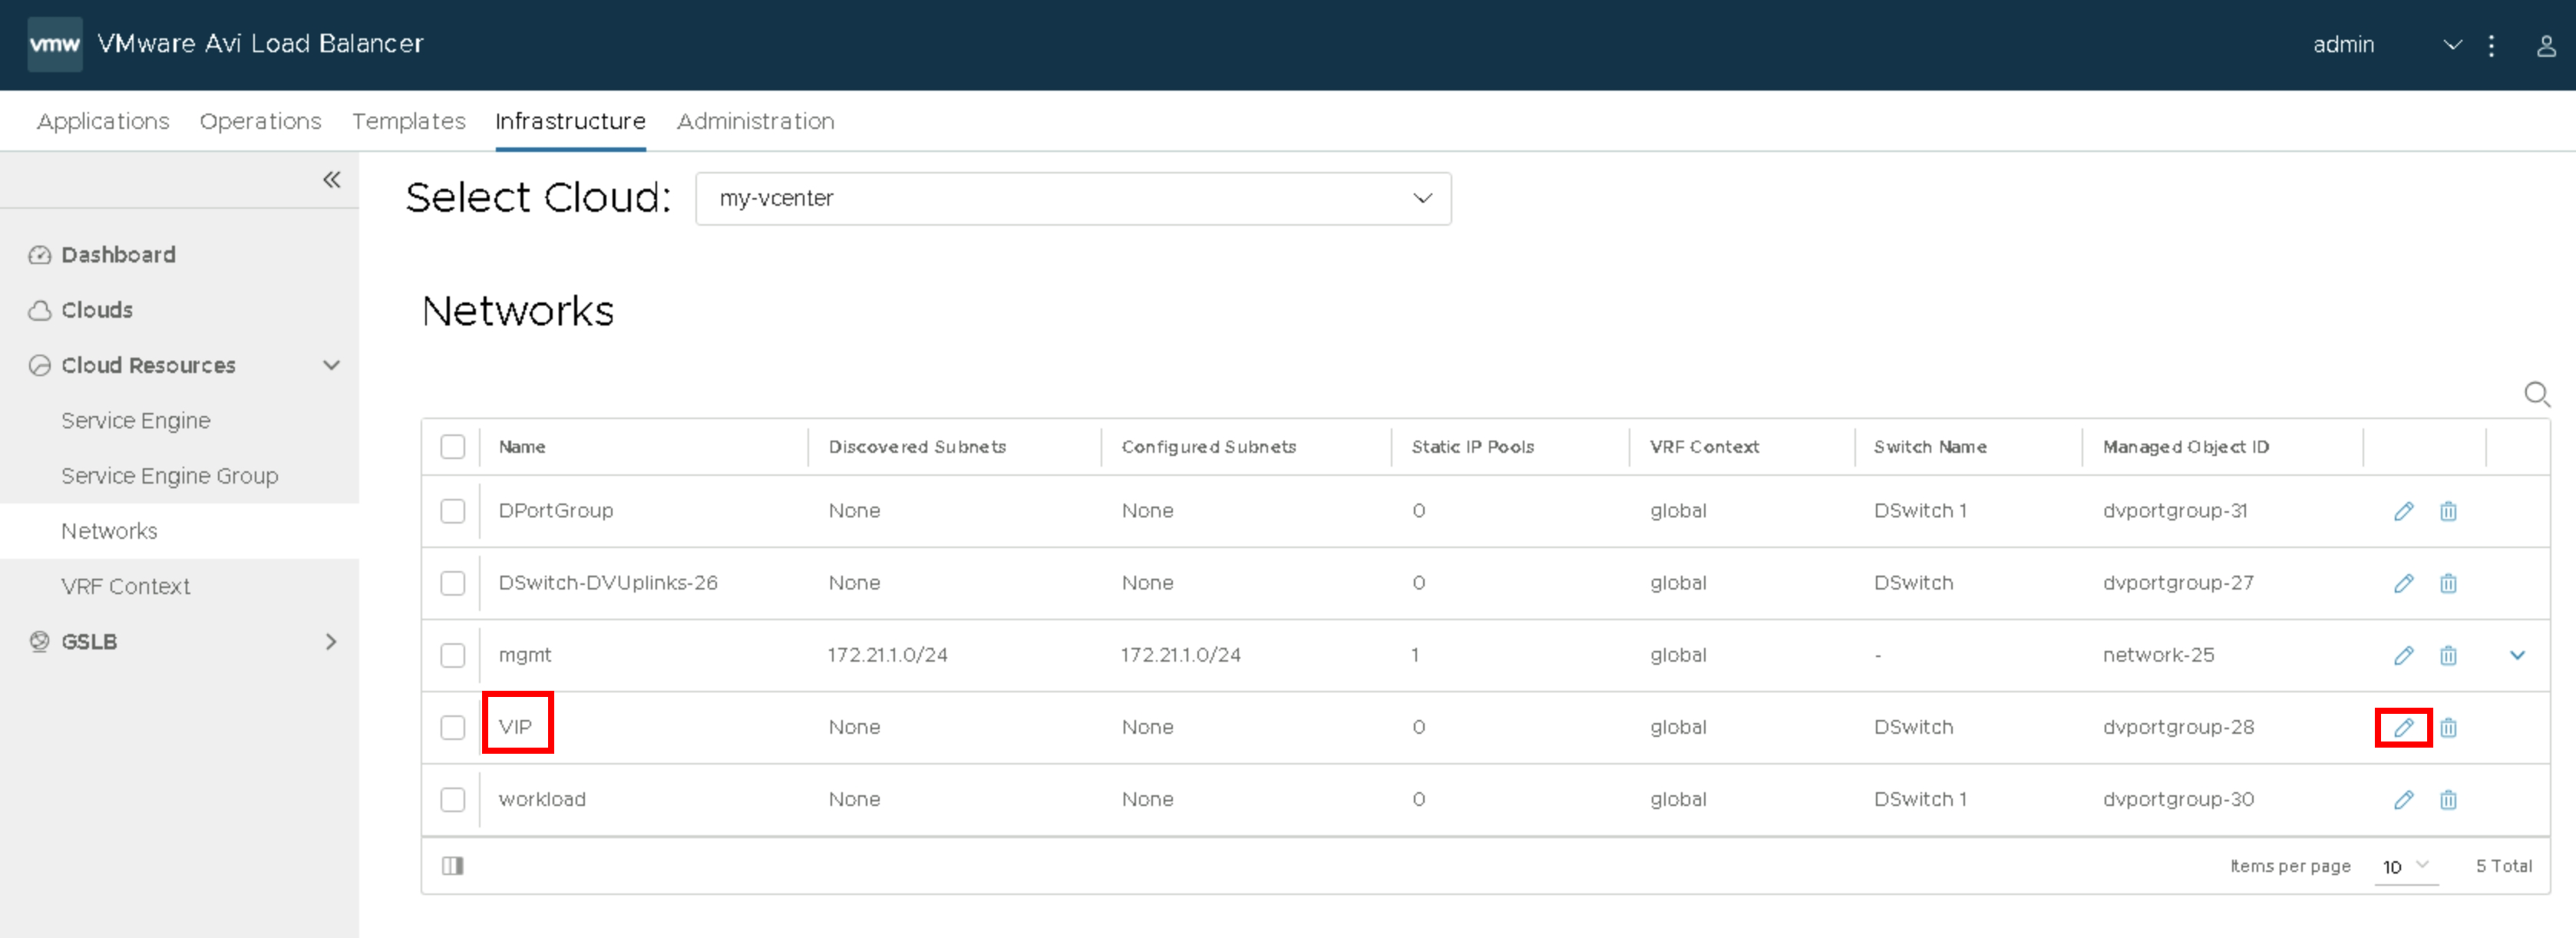Click the mgmt network name
Screen dimensions: 2576x938
coord(525,655)
